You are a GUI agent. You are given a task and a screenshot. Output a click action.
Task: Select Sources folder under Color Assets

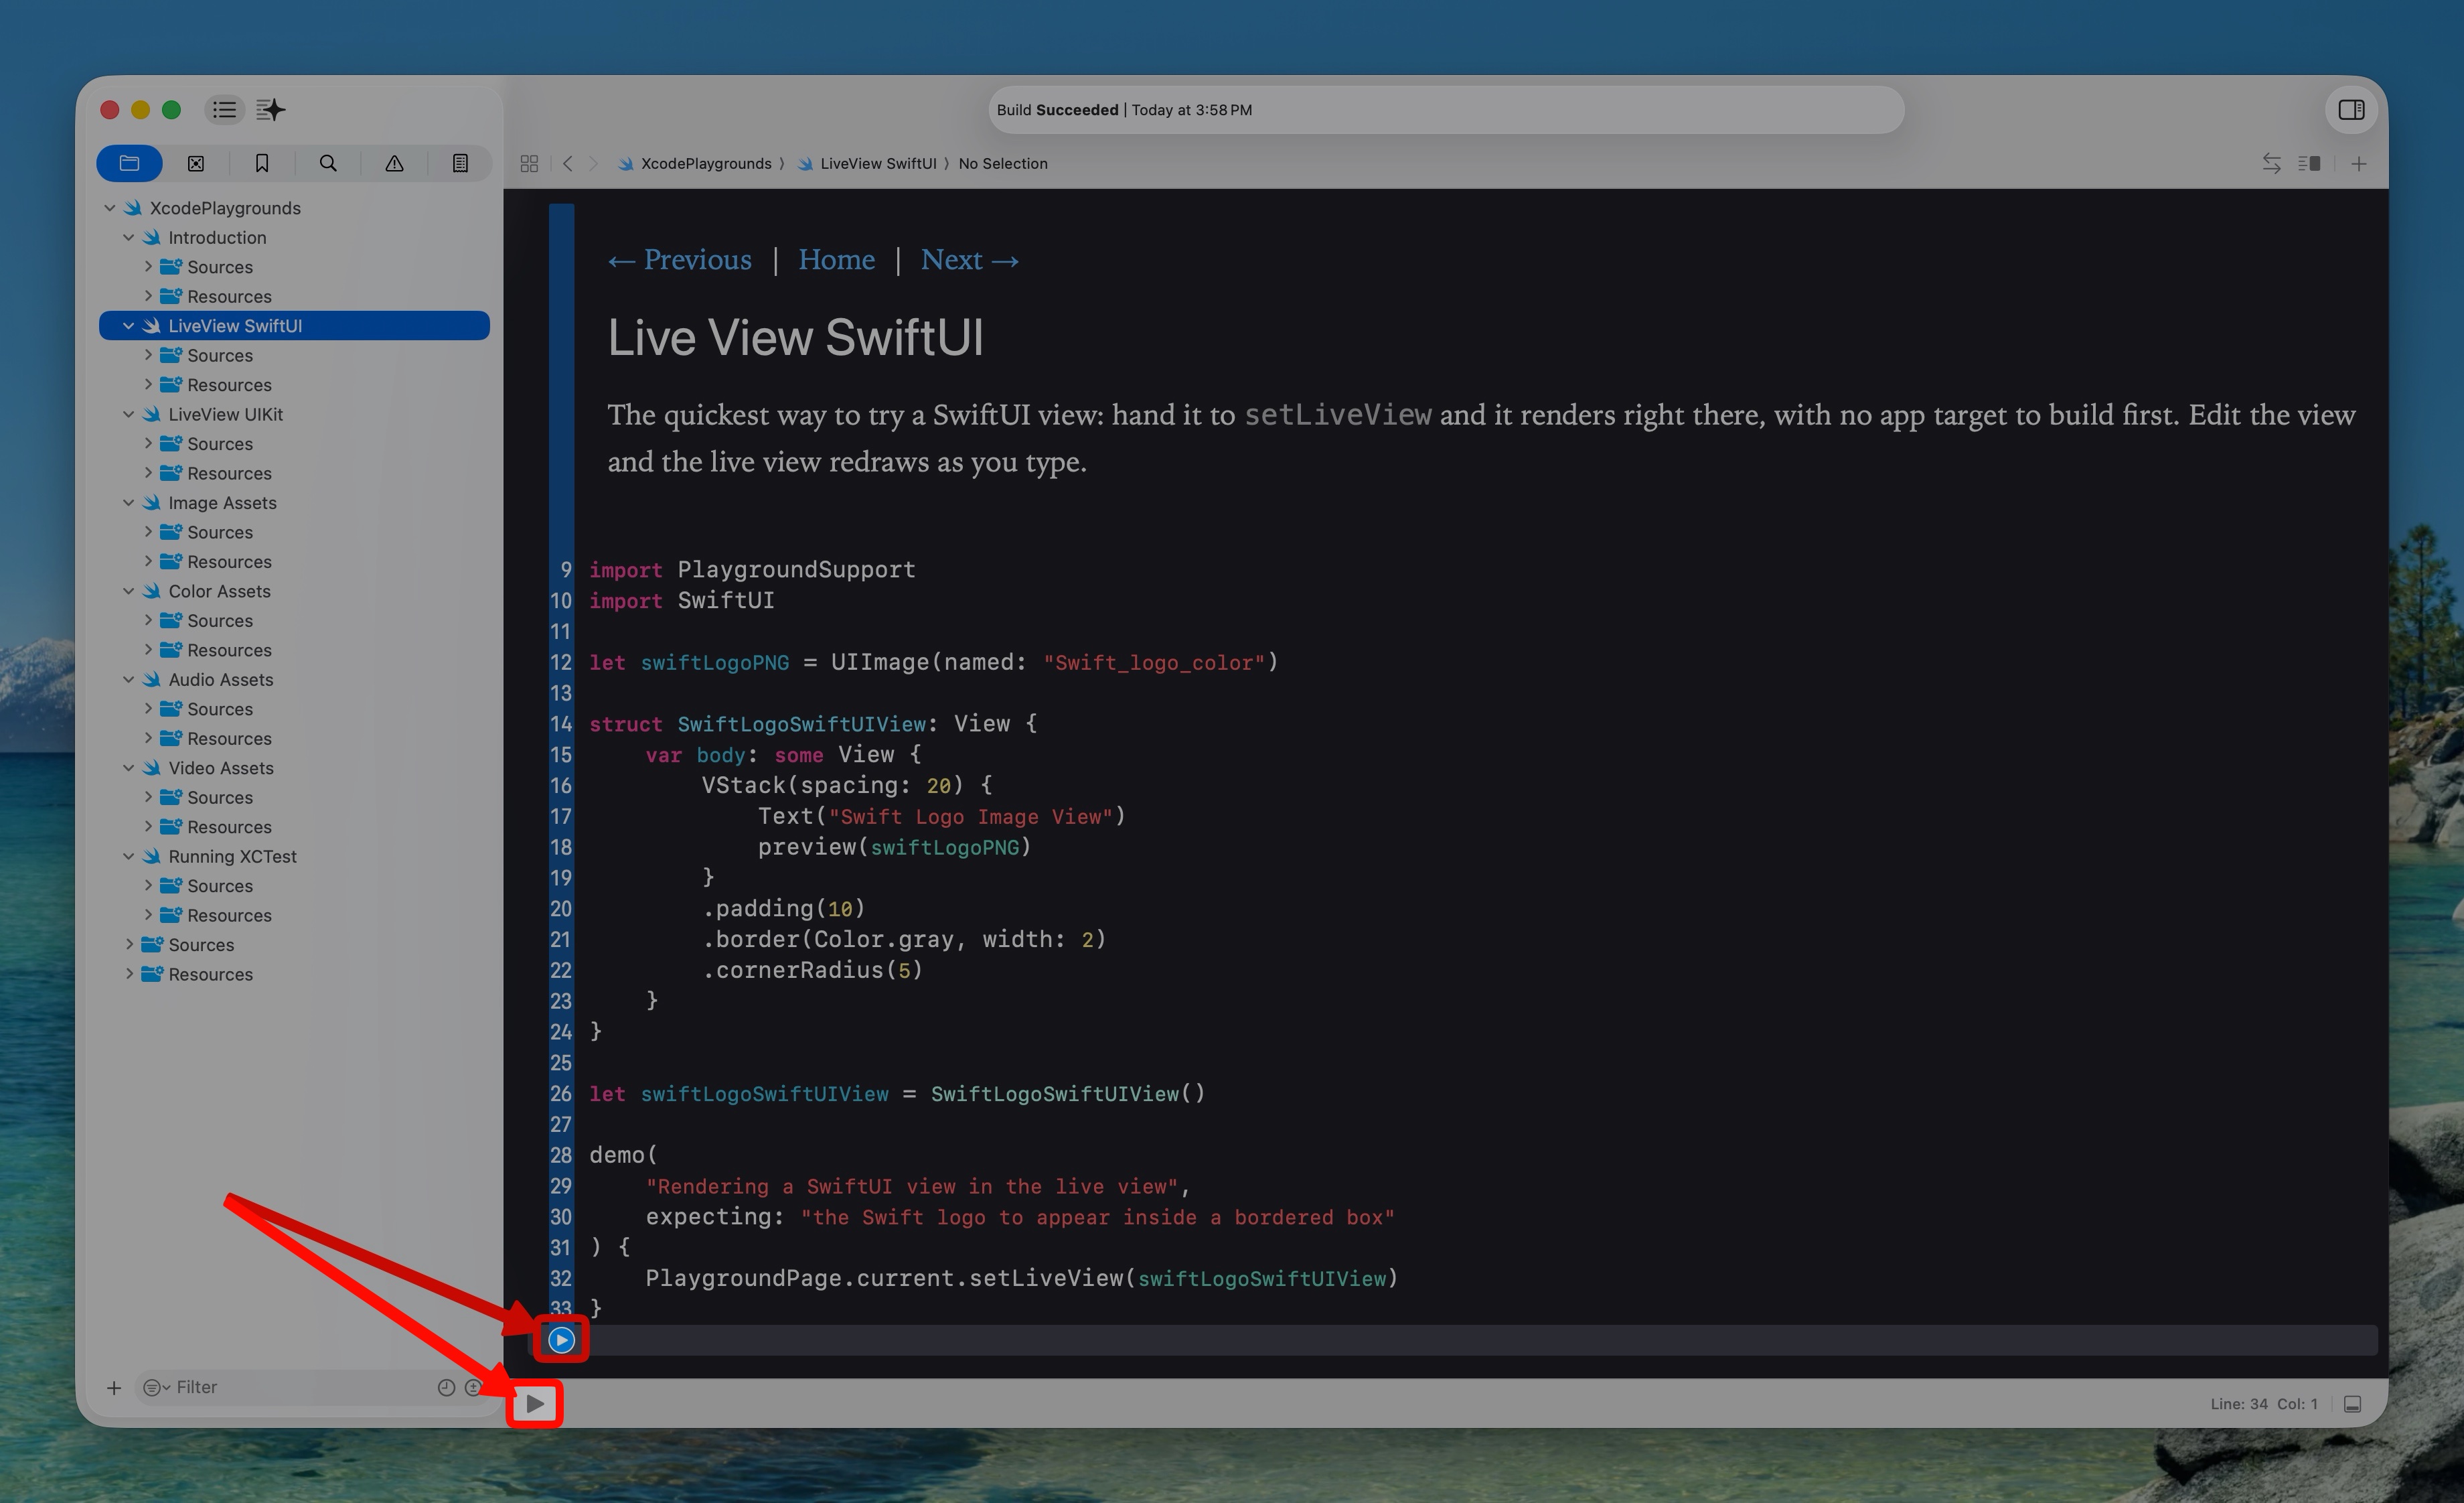294,621
